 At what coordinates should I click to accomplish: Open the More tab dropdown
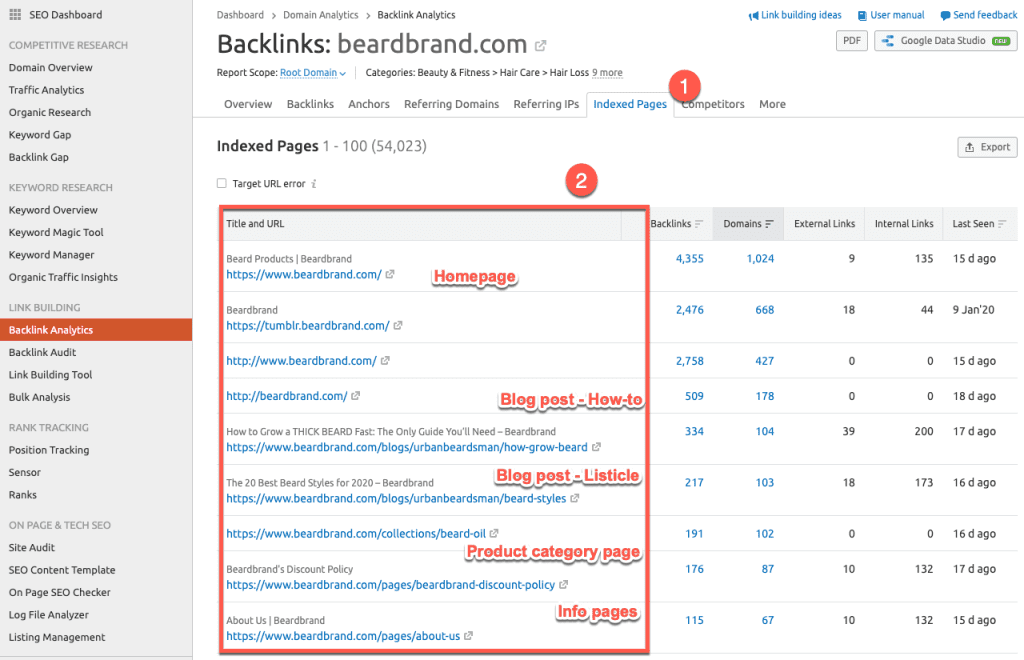(772, 104)
